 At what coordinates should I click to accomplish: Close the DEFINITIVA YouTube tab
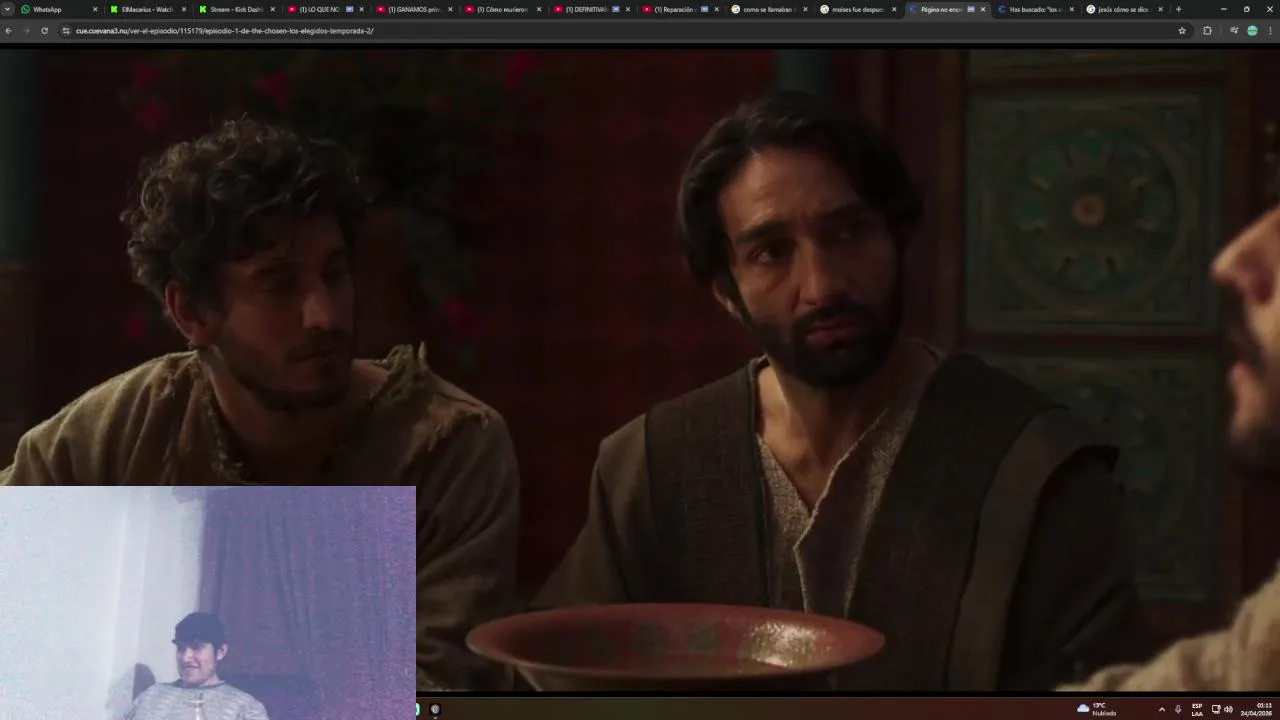(628, 9)
